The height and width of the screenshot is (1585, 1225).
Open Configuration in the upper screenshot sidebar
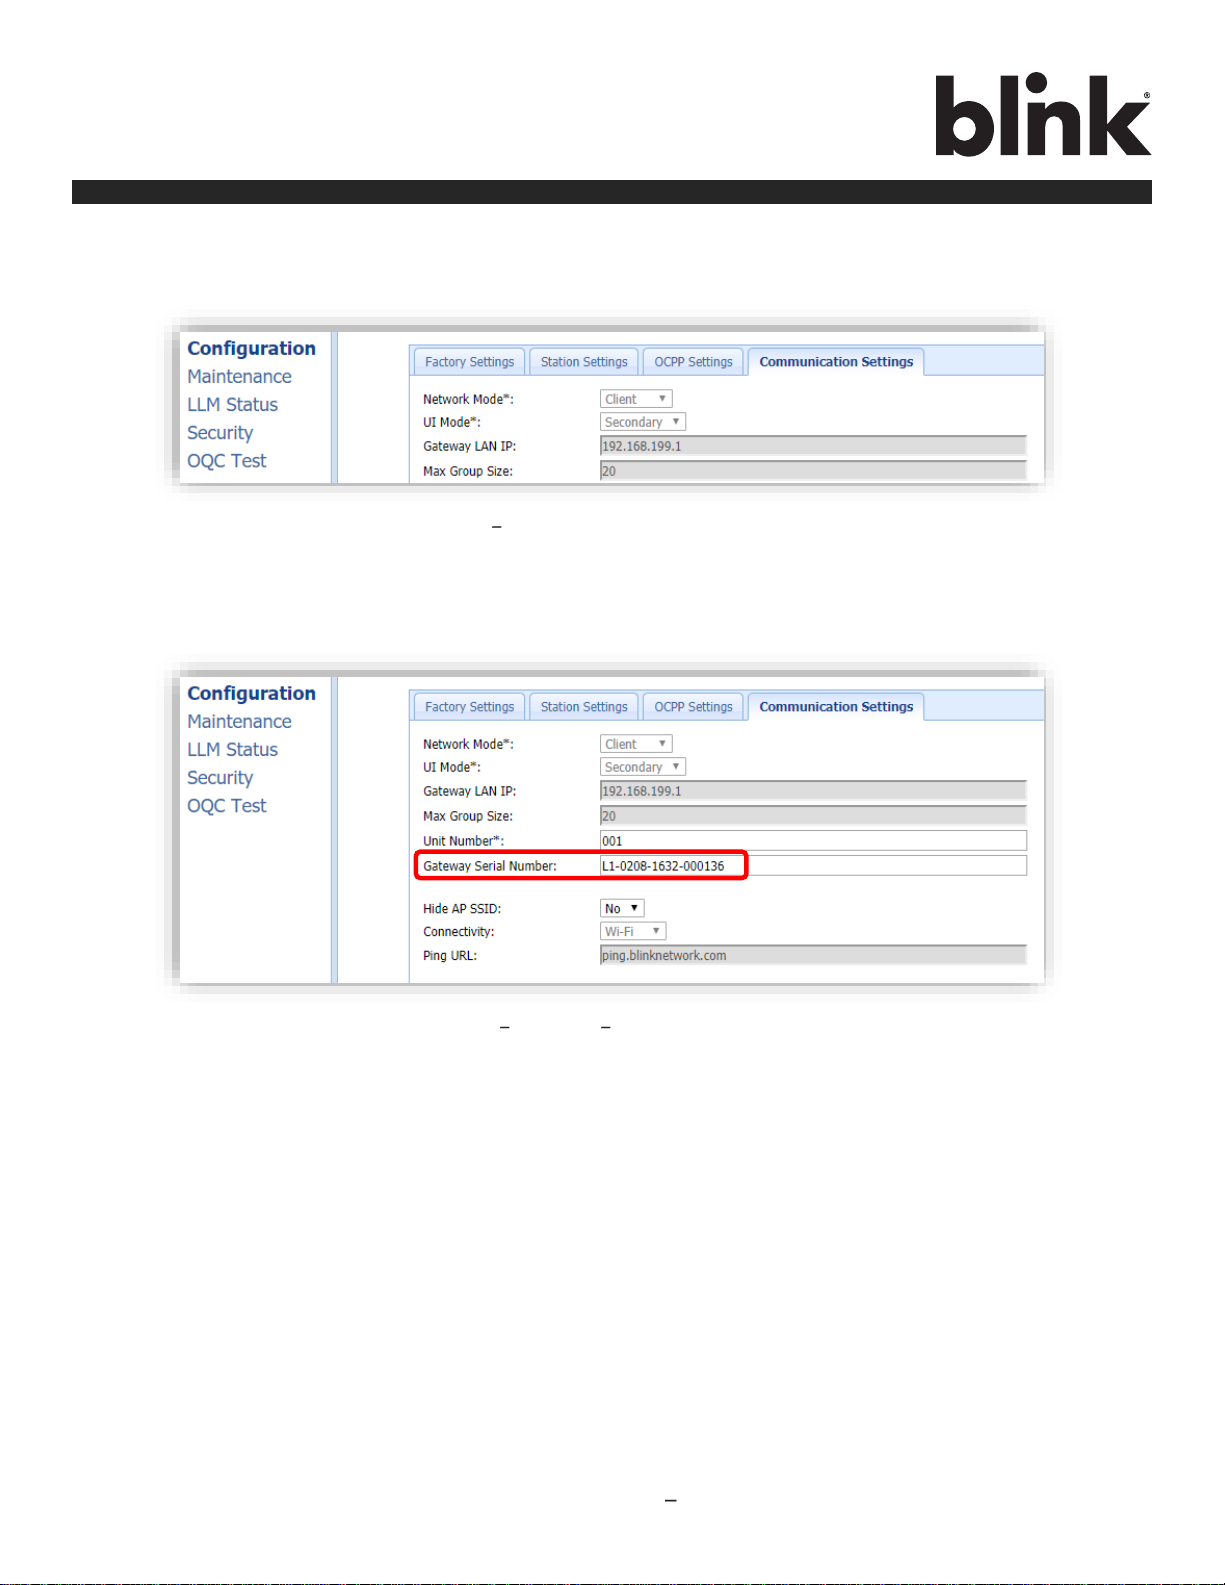point(251,348)
